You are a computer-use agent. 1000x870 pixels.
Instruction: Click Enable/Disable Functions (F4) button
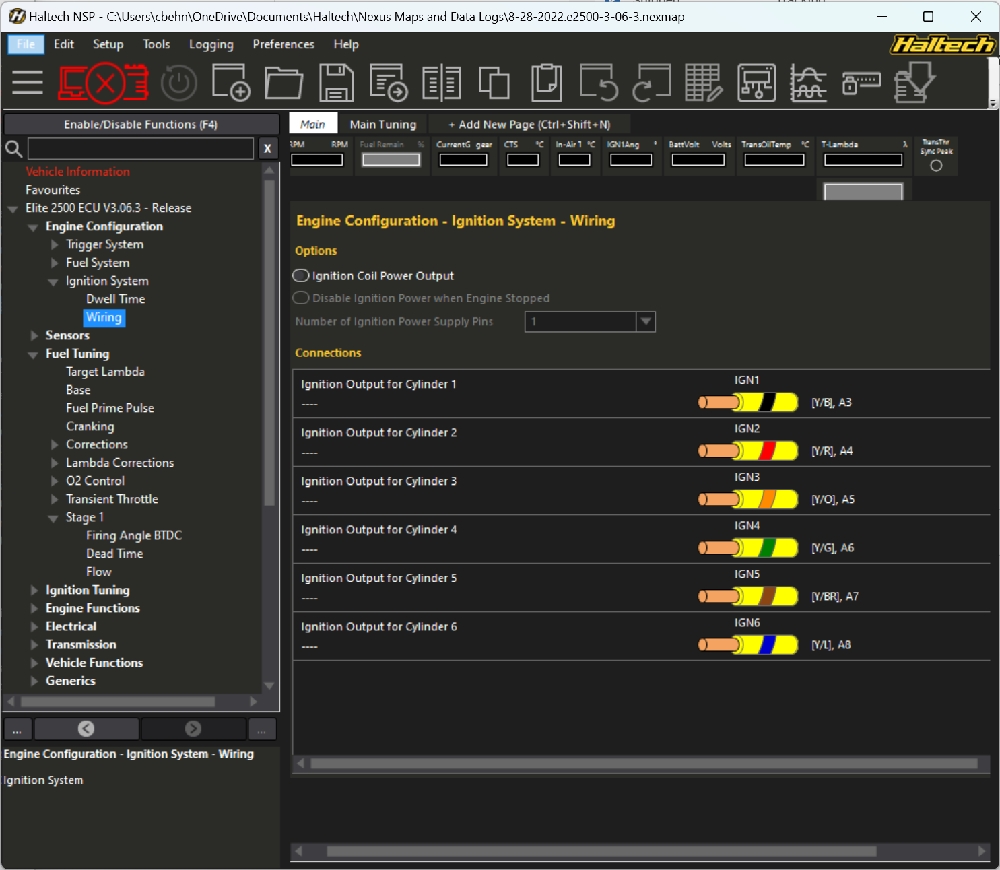point(141,125)
